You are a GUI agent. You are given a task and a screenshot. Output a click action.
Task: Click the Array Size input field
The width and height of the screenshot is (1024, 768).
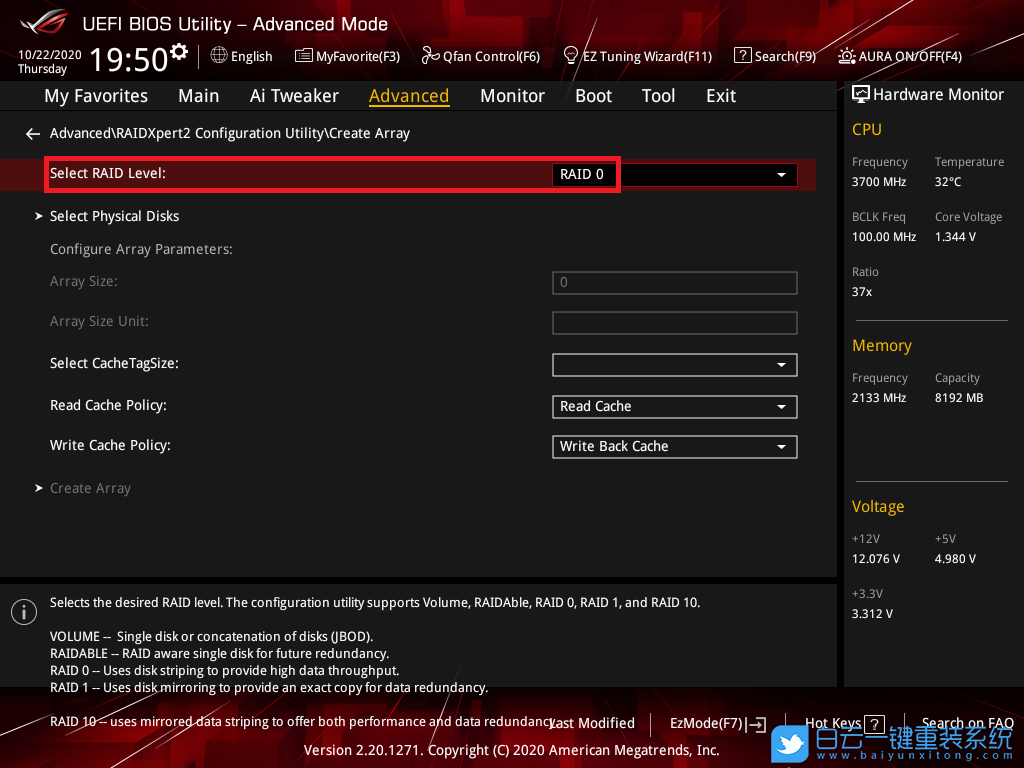[x=674, y=283]
